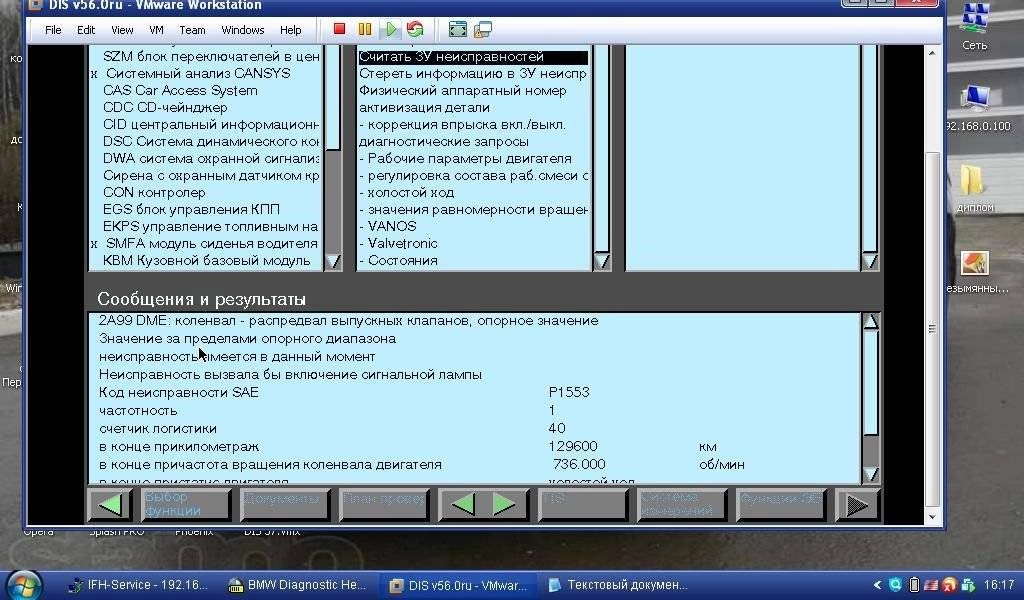
Task: Open the Help menu
Action: click(291, 30)
